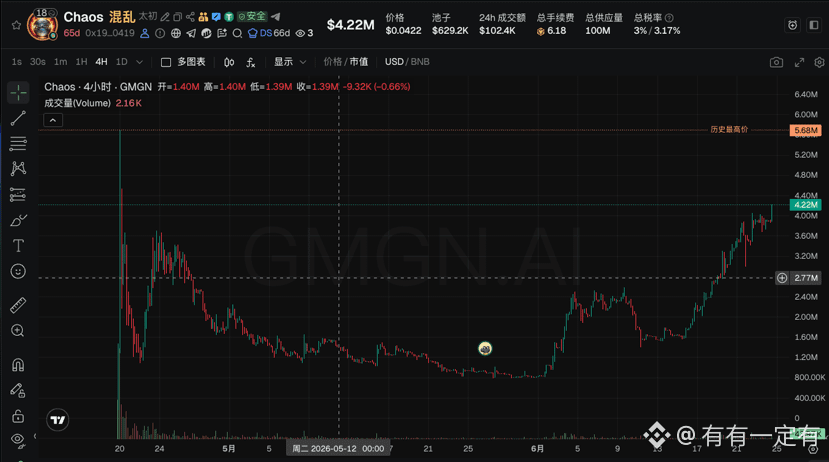Show token info via circled exclamation icon
This screenshot has height=462, width=829.
pos(160,33)
